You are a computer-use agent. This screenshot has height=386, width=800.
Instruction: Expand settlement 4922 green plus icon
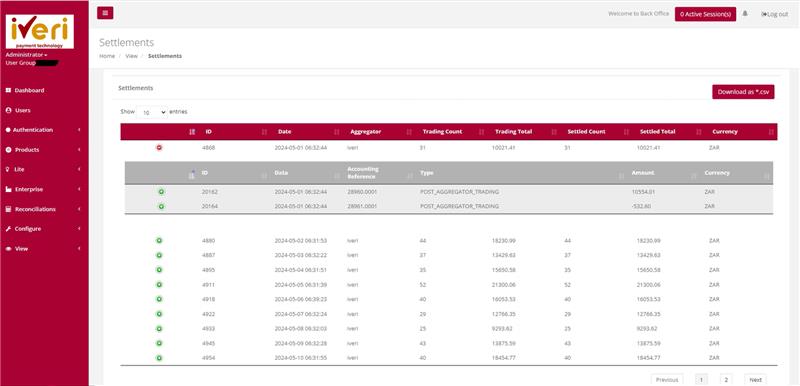coord(159,314)
